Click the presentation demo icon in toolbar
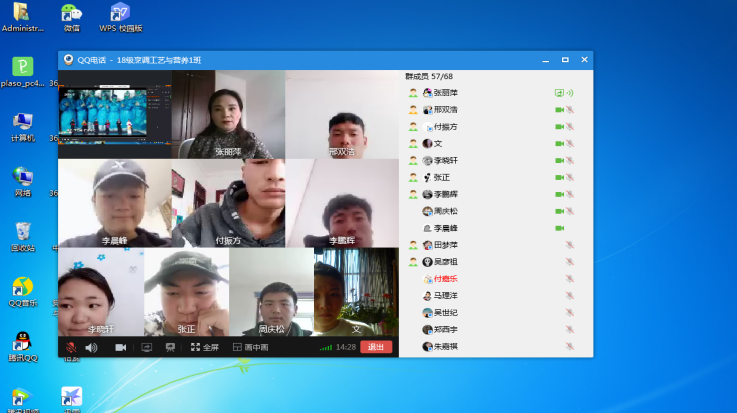This screenshot has width=737, height=413. click(x=170, y=347)
